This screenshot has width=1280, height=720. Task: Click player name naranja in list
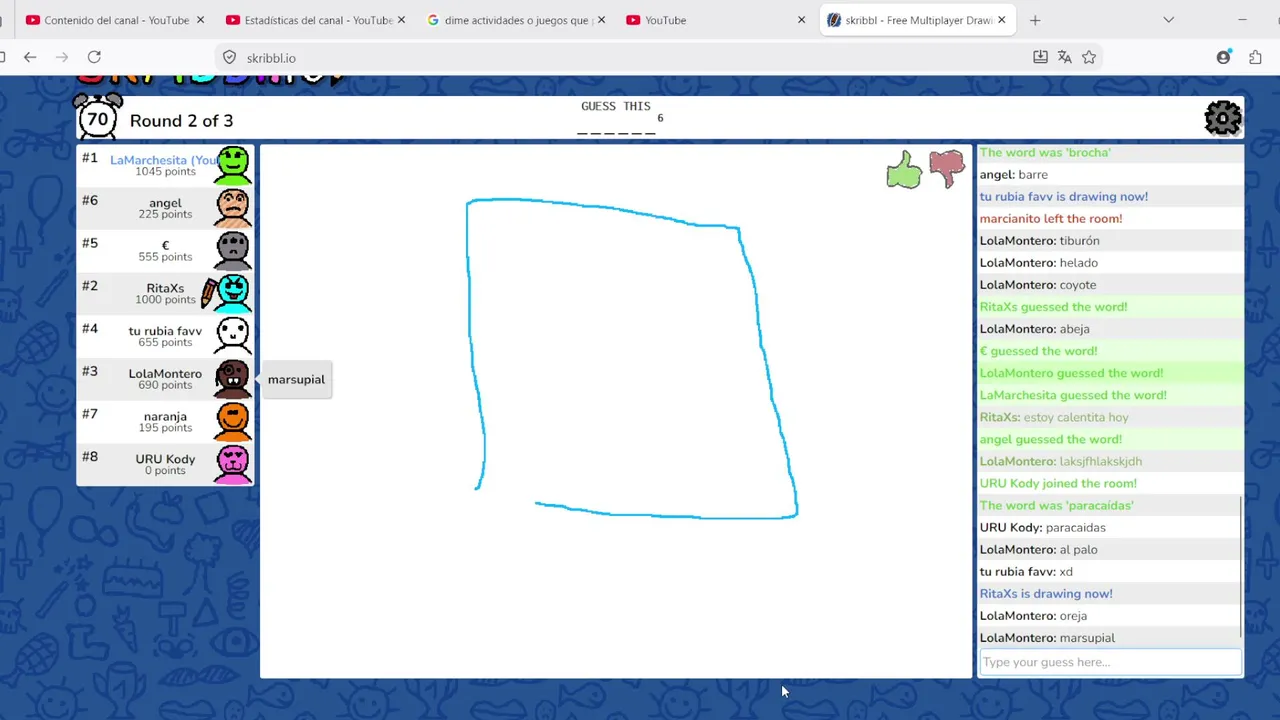pyautogui.click(x=165, y=416)
